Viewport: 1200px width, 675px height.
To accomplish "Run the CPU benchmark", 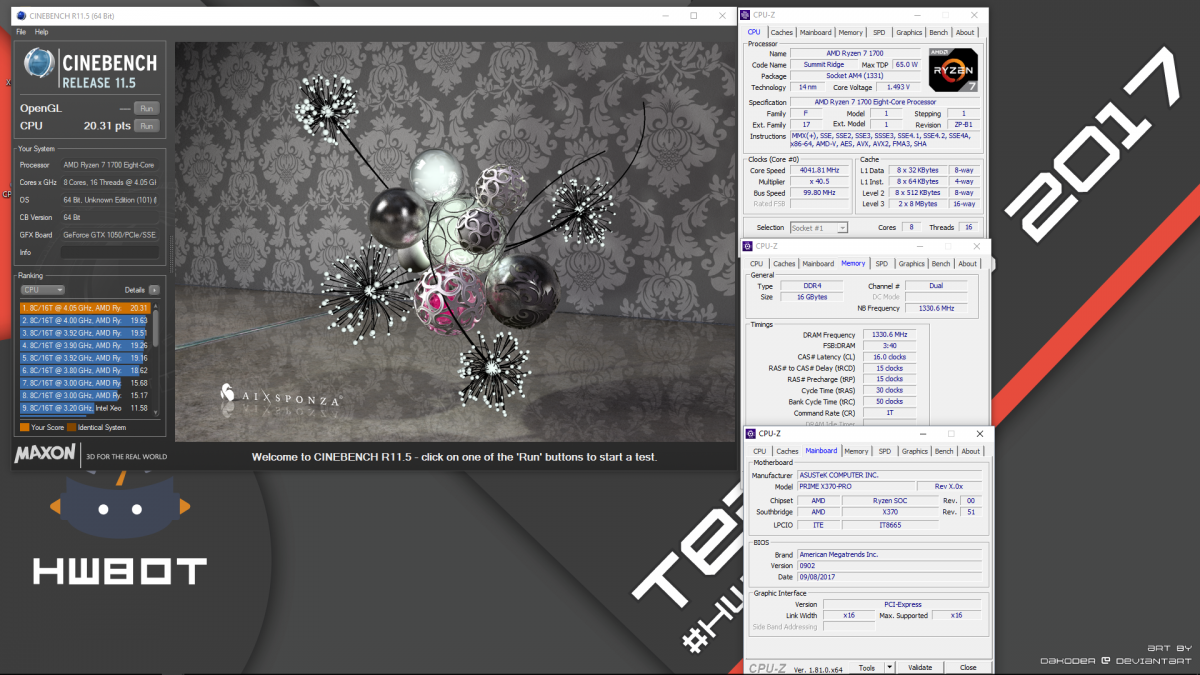I will click(146, 126).
